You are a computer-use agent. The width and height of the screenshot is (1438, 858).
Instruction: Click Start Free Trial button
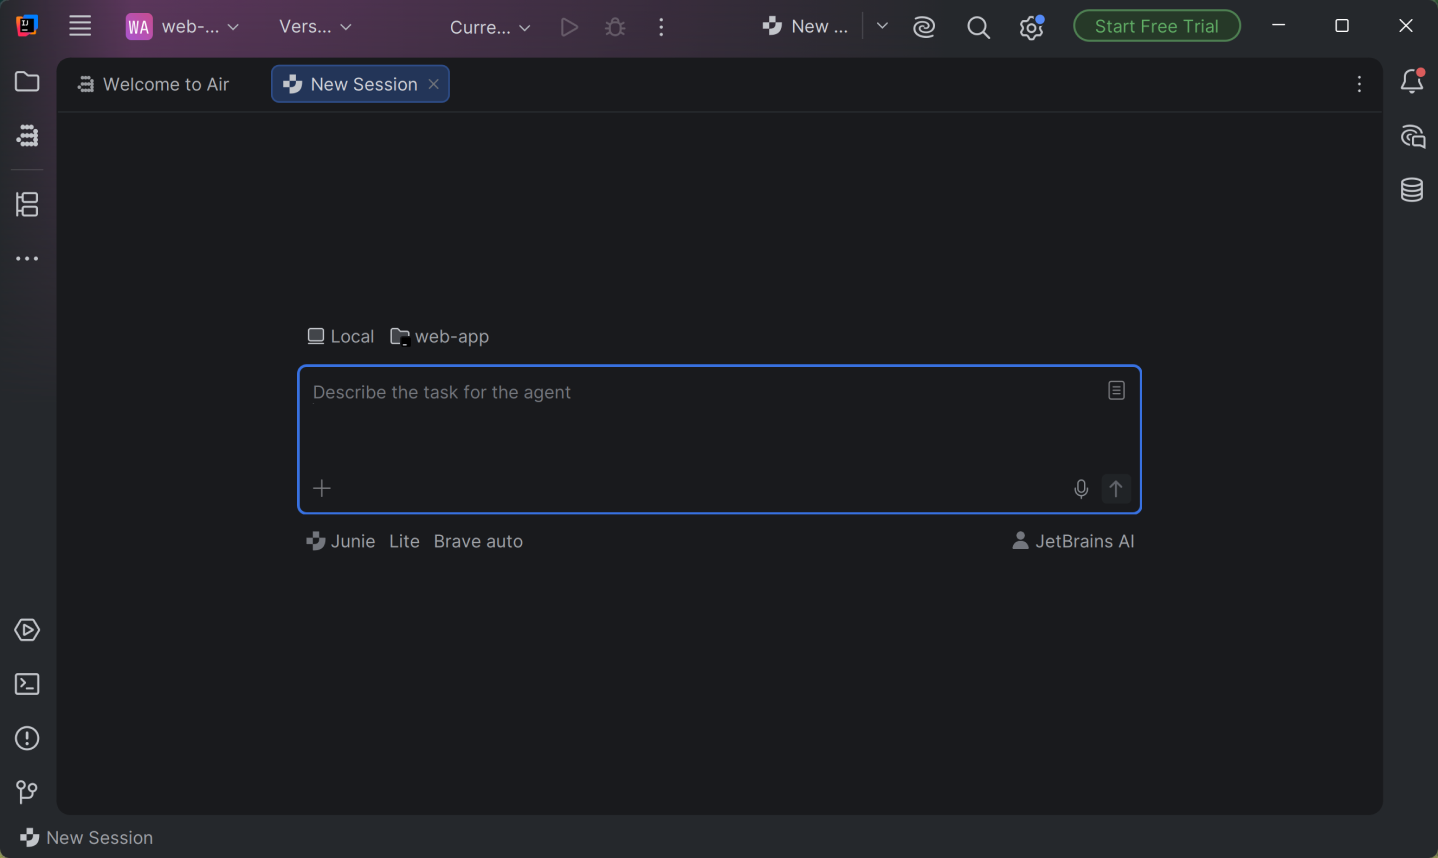tap(1157, 26)
